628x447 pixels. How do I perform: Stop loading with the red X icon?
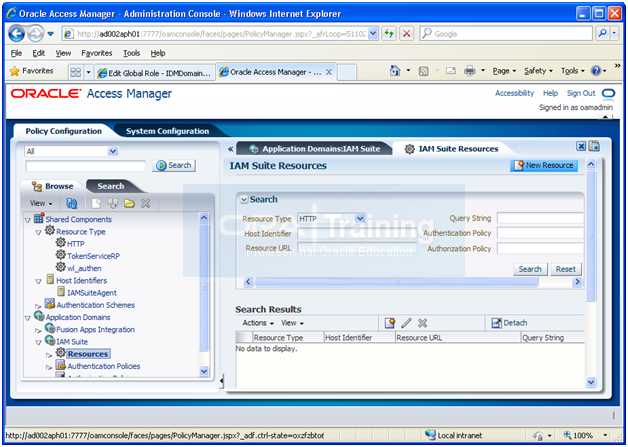tap(407, 34)
